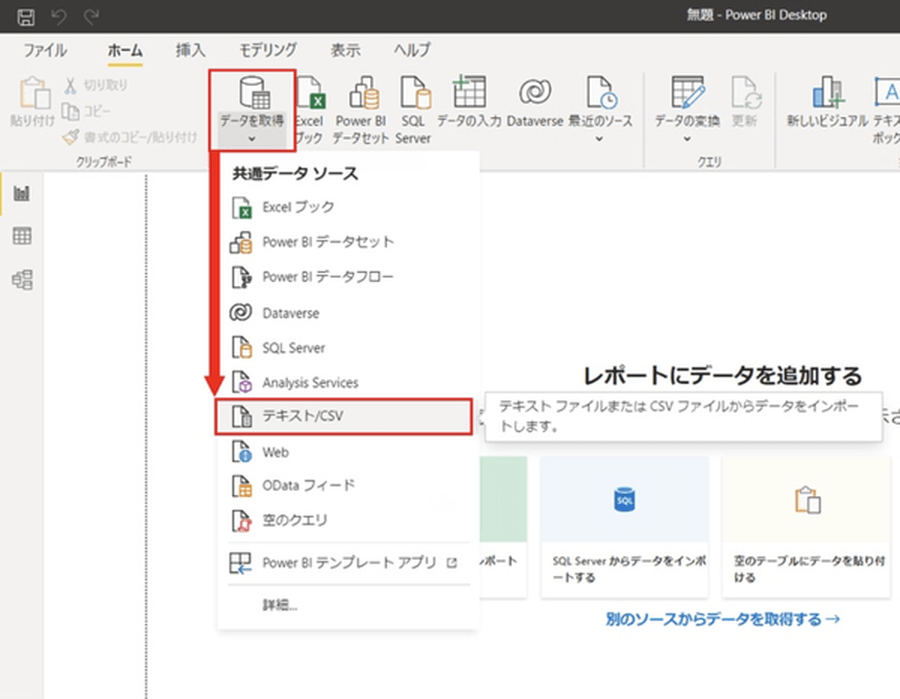Viewport: 900px width, 699px height.
Task: Open the ファイル tab
Action: click(x=45, y=50)
